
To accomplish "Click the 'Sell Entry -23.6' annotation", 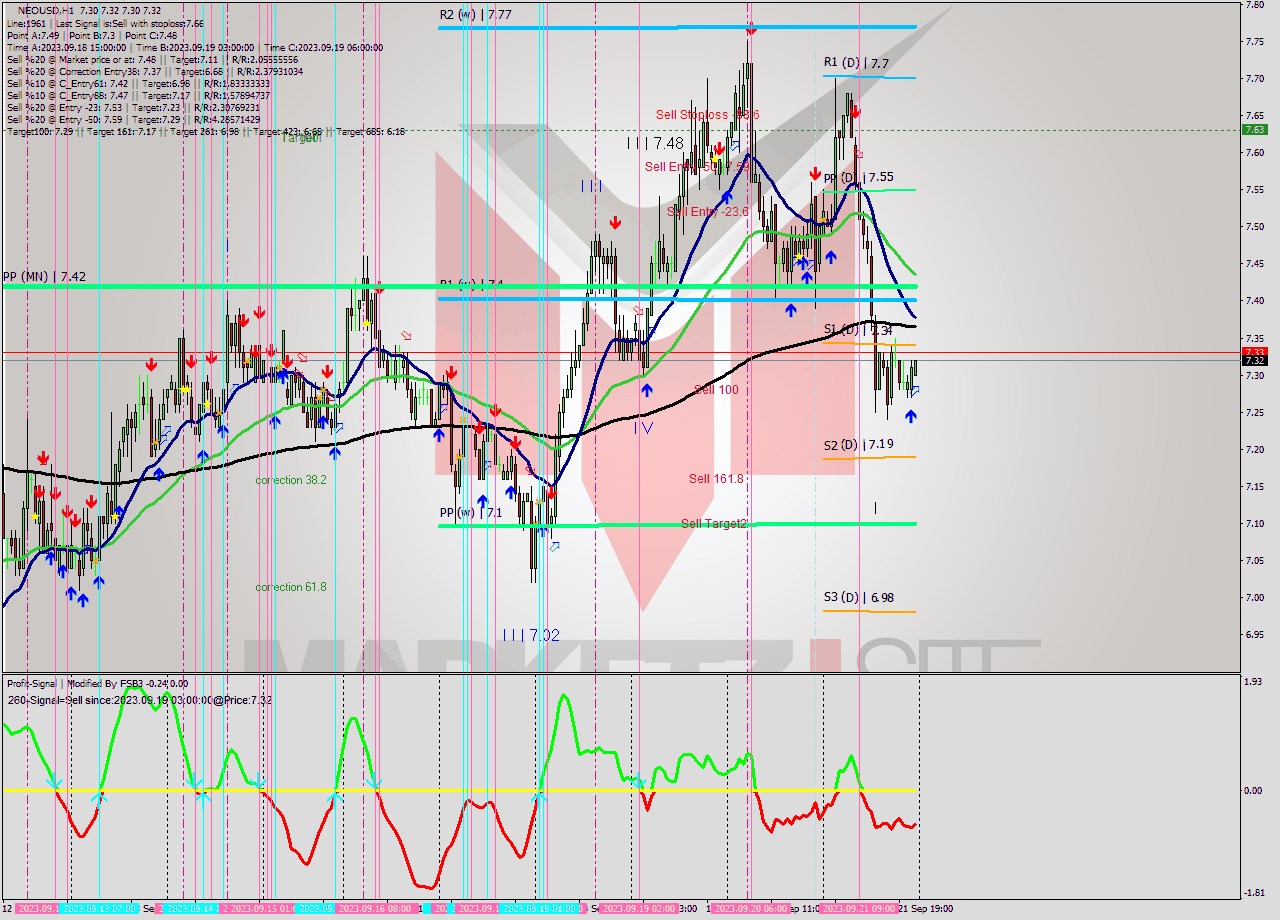I will [x=707, y=211].
